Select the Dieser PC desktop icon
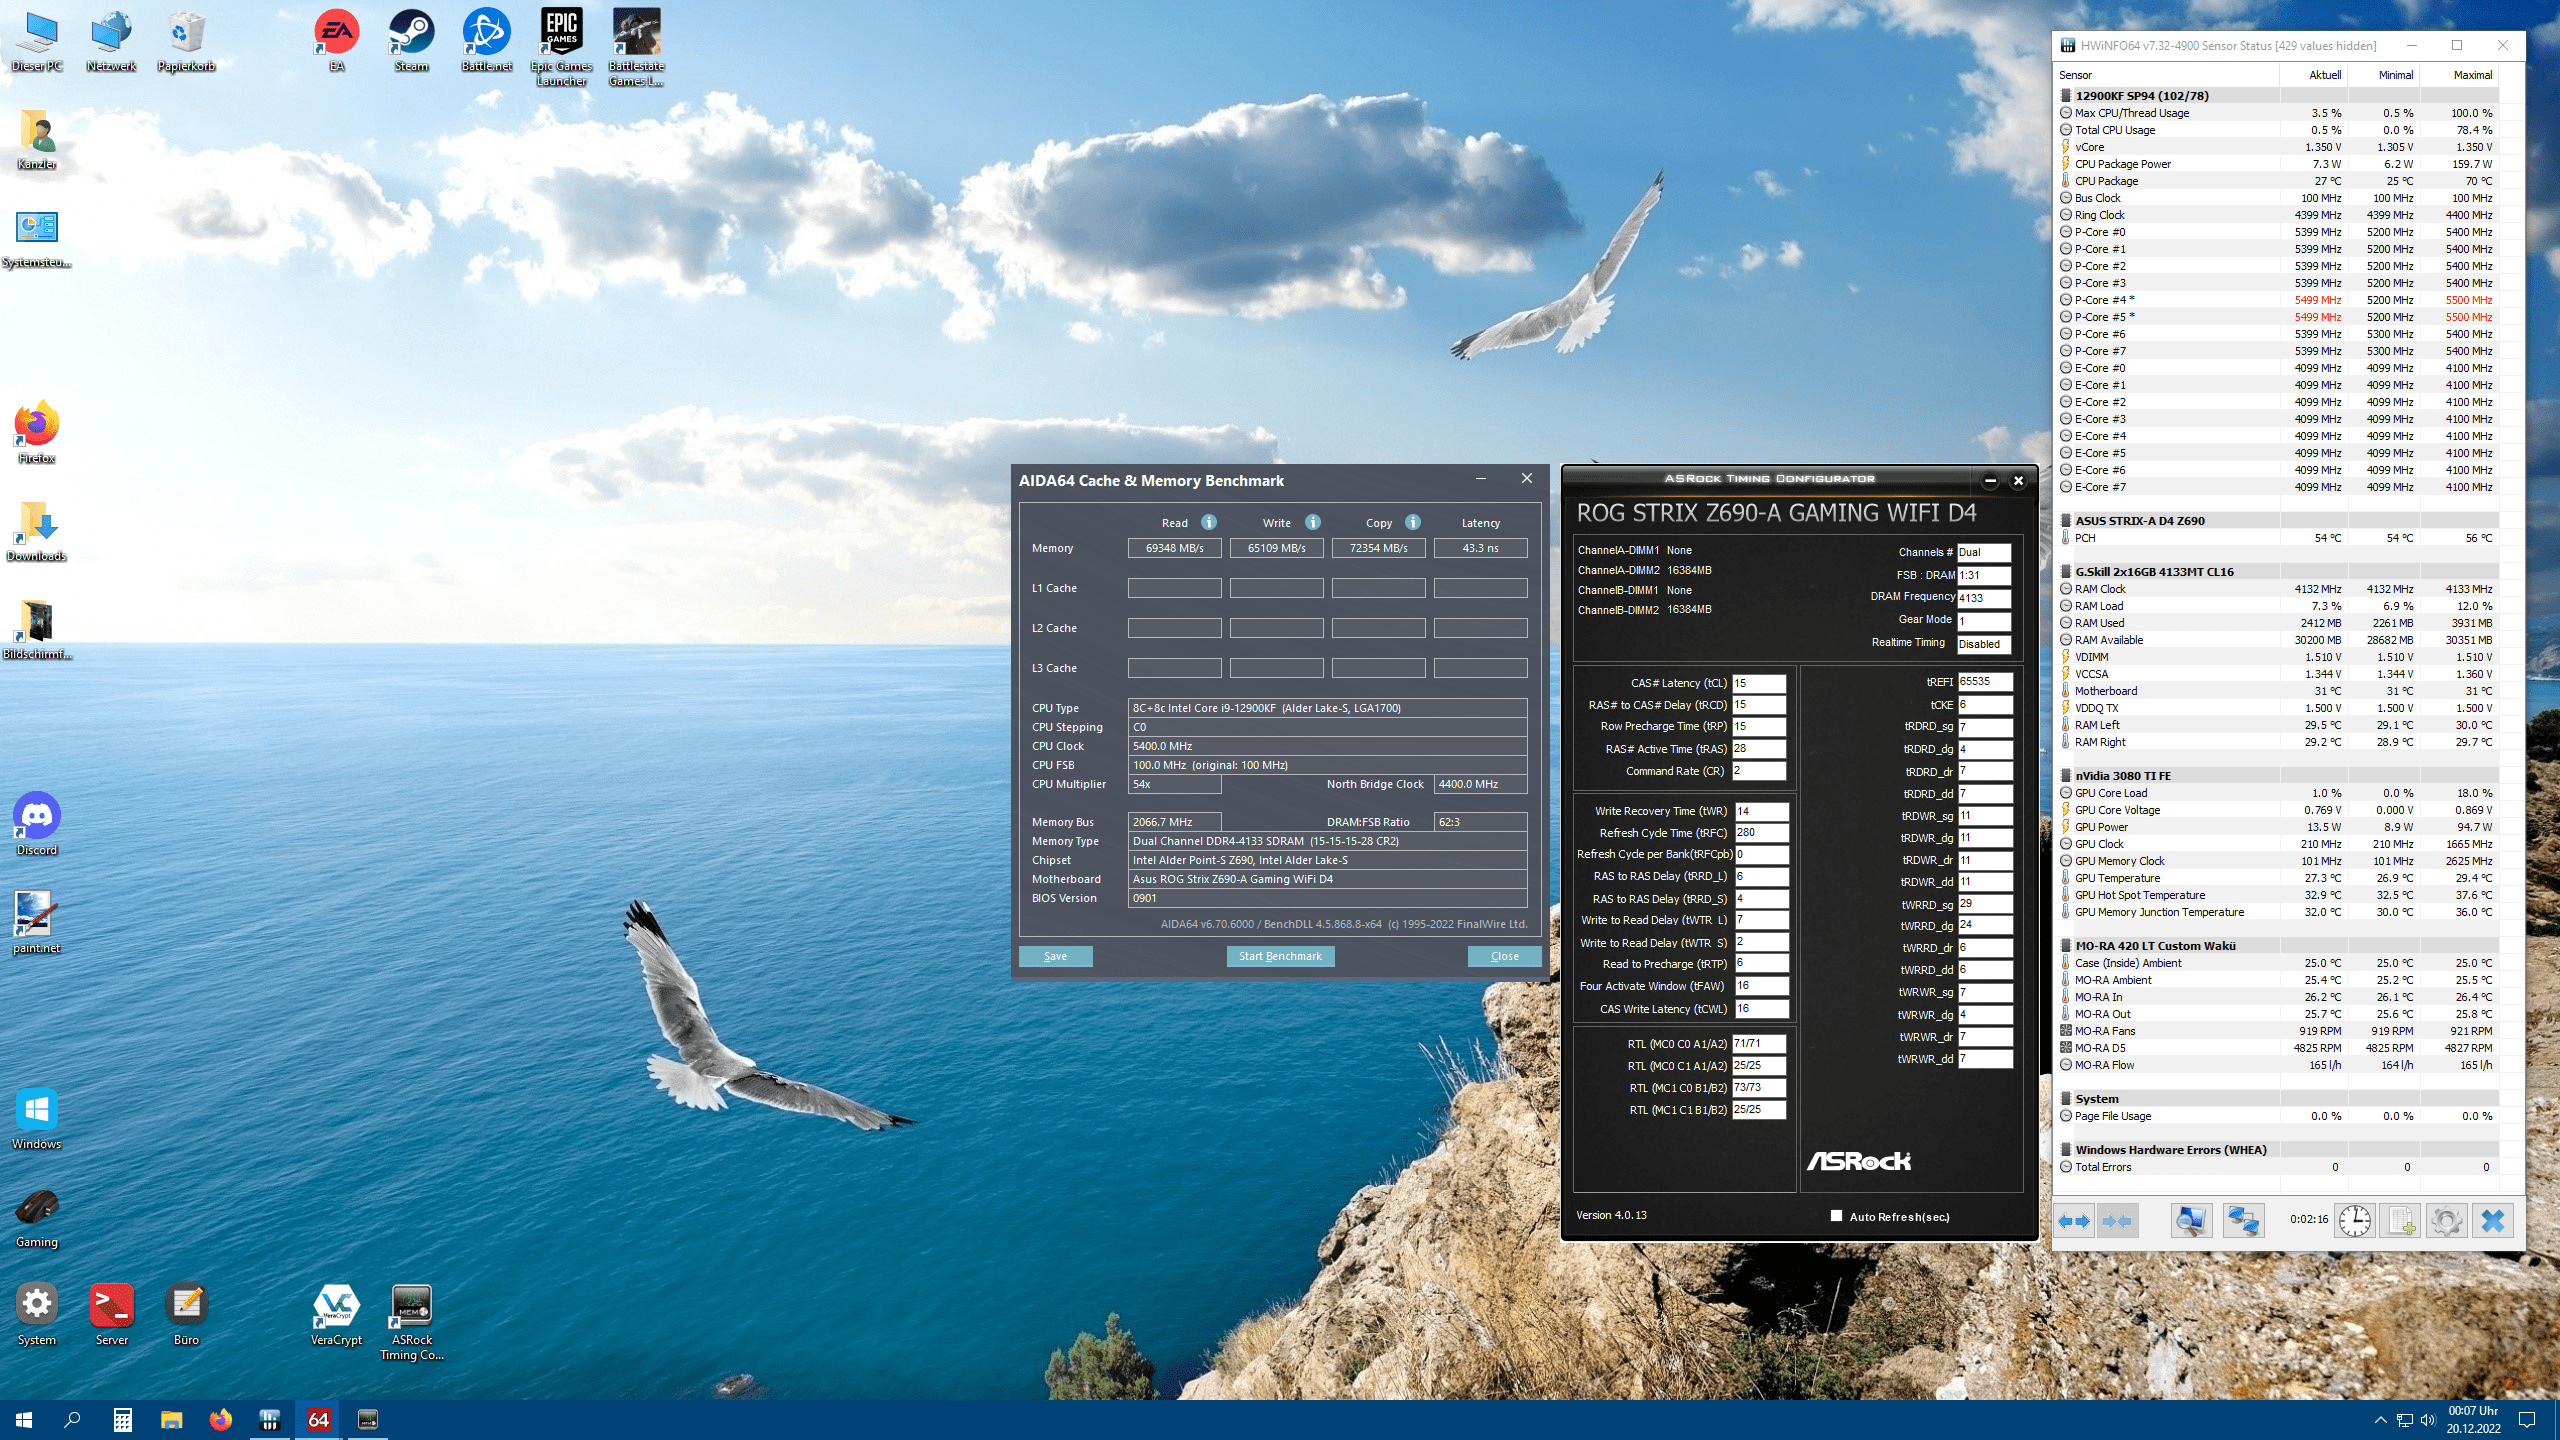This screenshot has width=2560, height=1440. point(37,41)
